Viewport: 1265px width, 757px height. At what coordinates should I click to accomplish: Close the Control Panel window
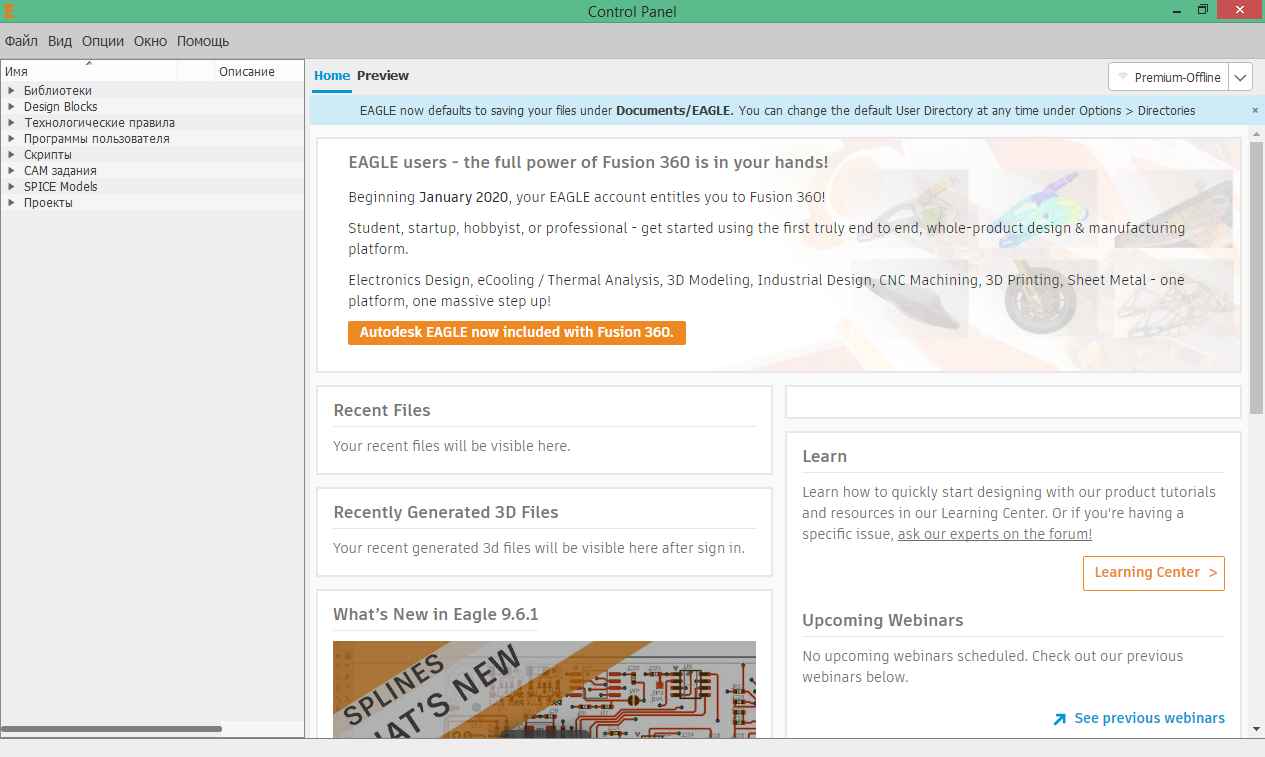pyautogui.click(x=1240, y=9)
